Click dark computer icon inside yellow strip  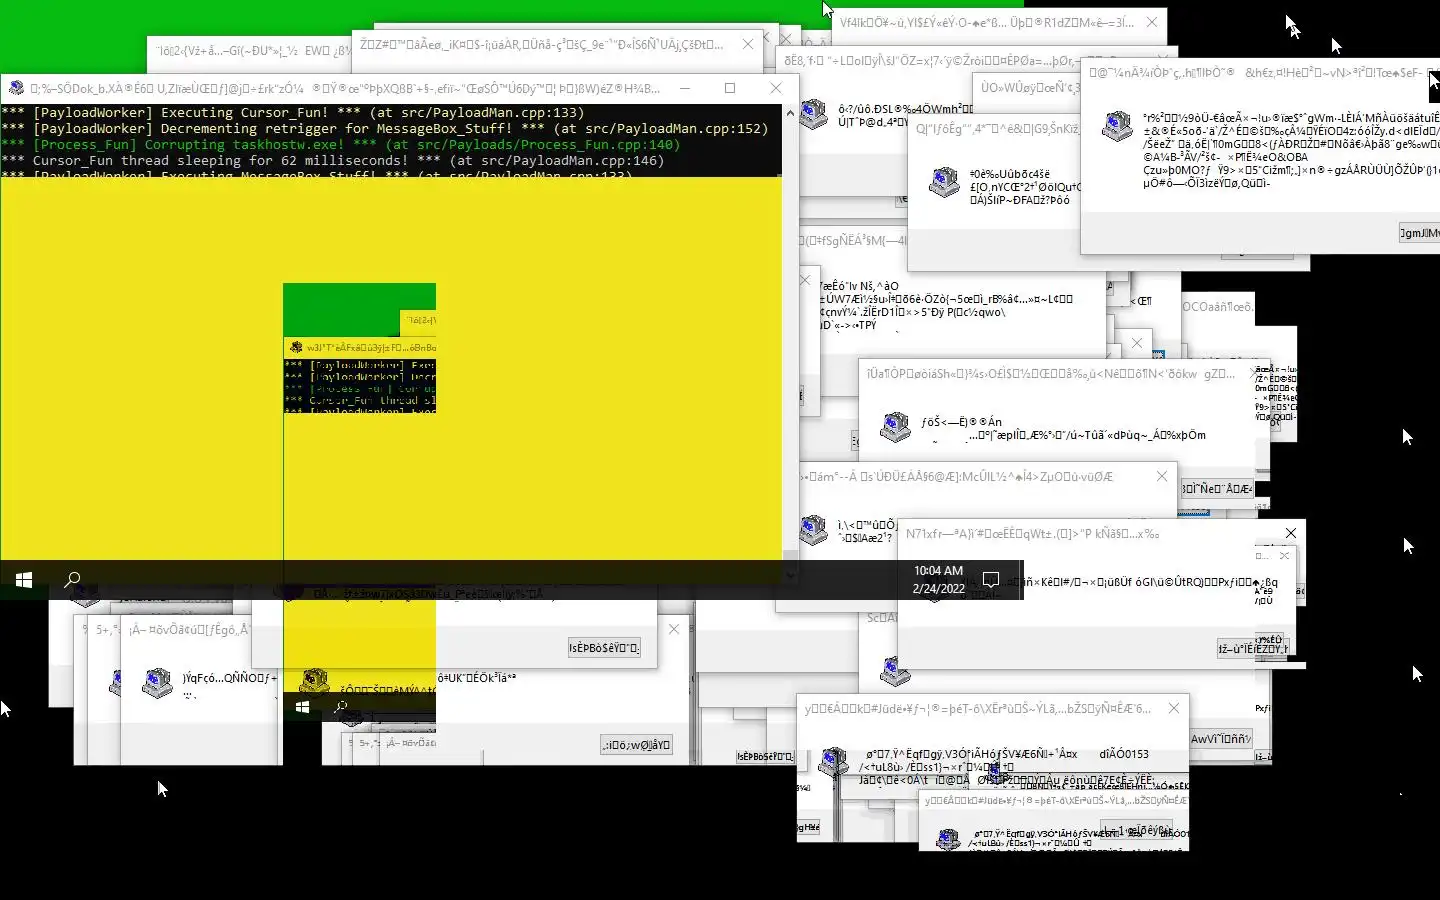point(315,682)
